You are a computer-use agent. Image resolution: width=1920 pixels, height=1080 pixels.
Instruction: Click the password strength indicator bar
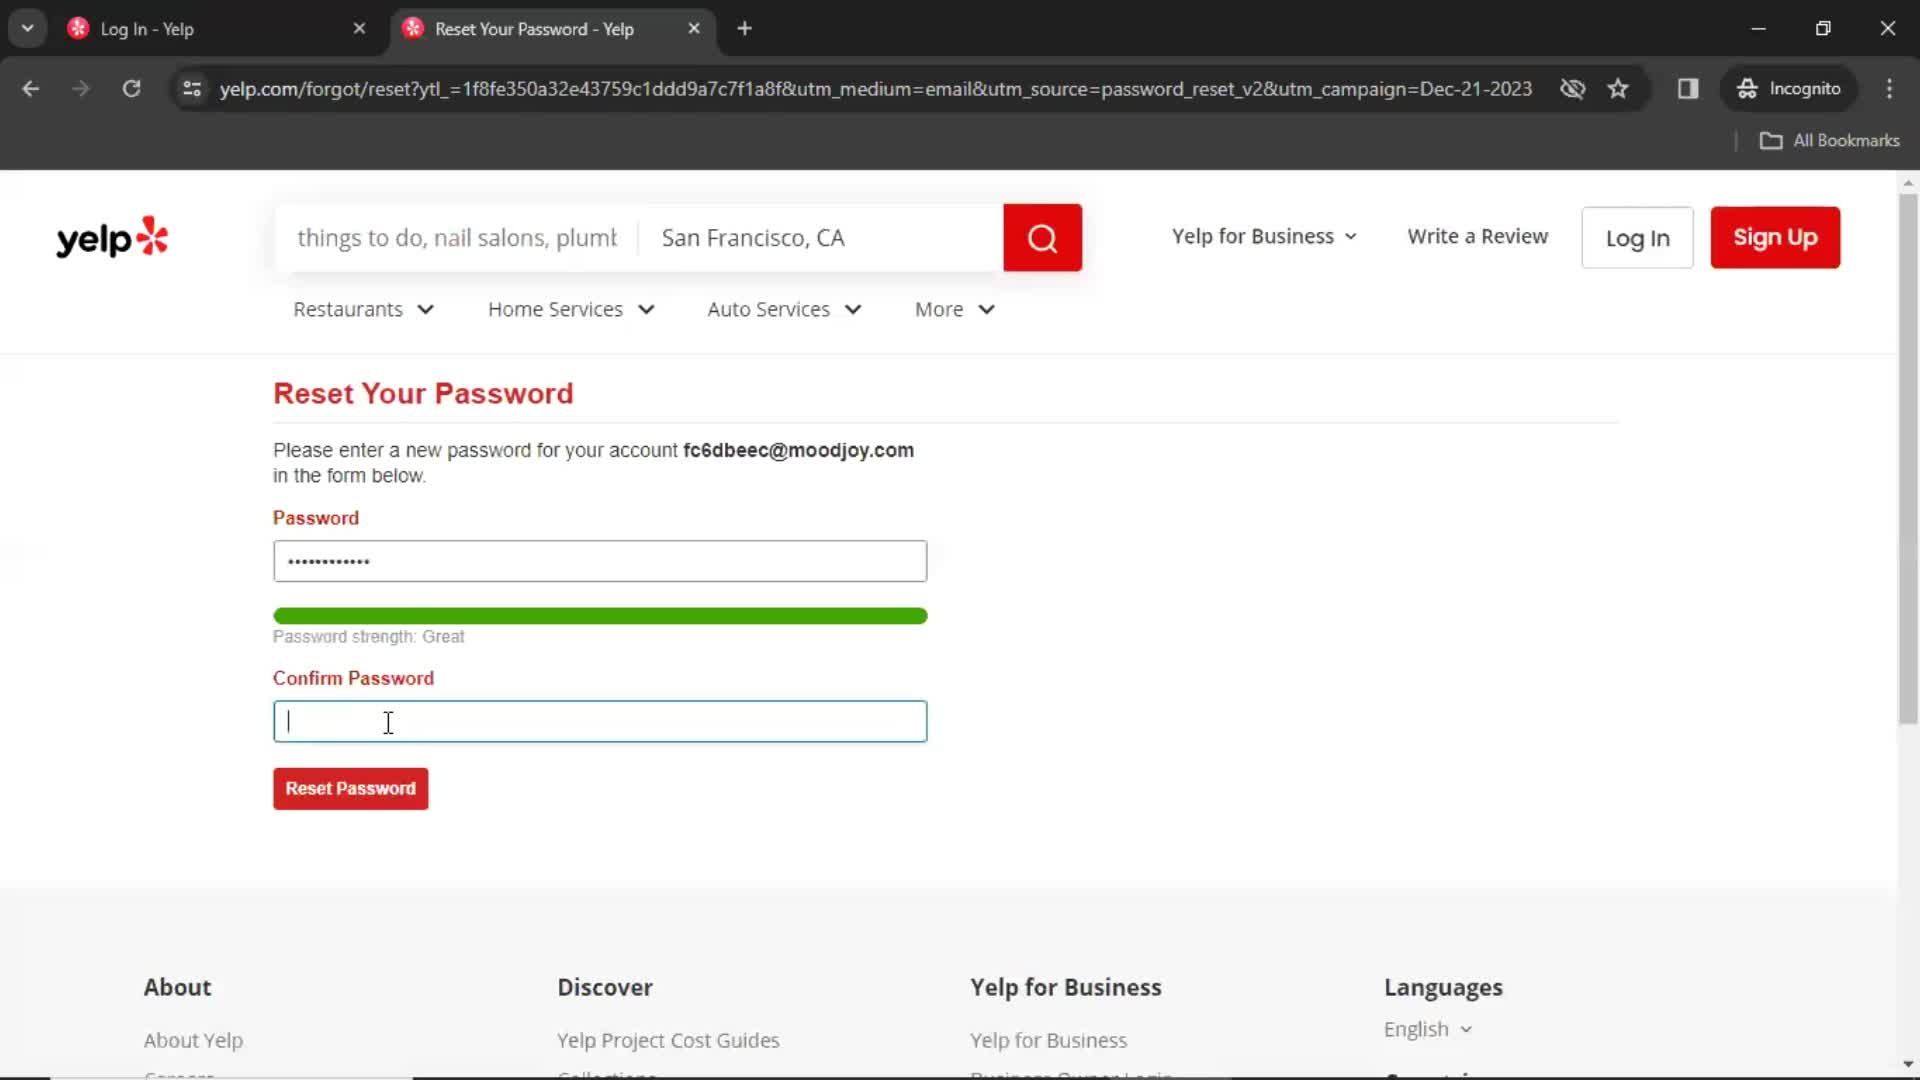[x=601, y=616]
